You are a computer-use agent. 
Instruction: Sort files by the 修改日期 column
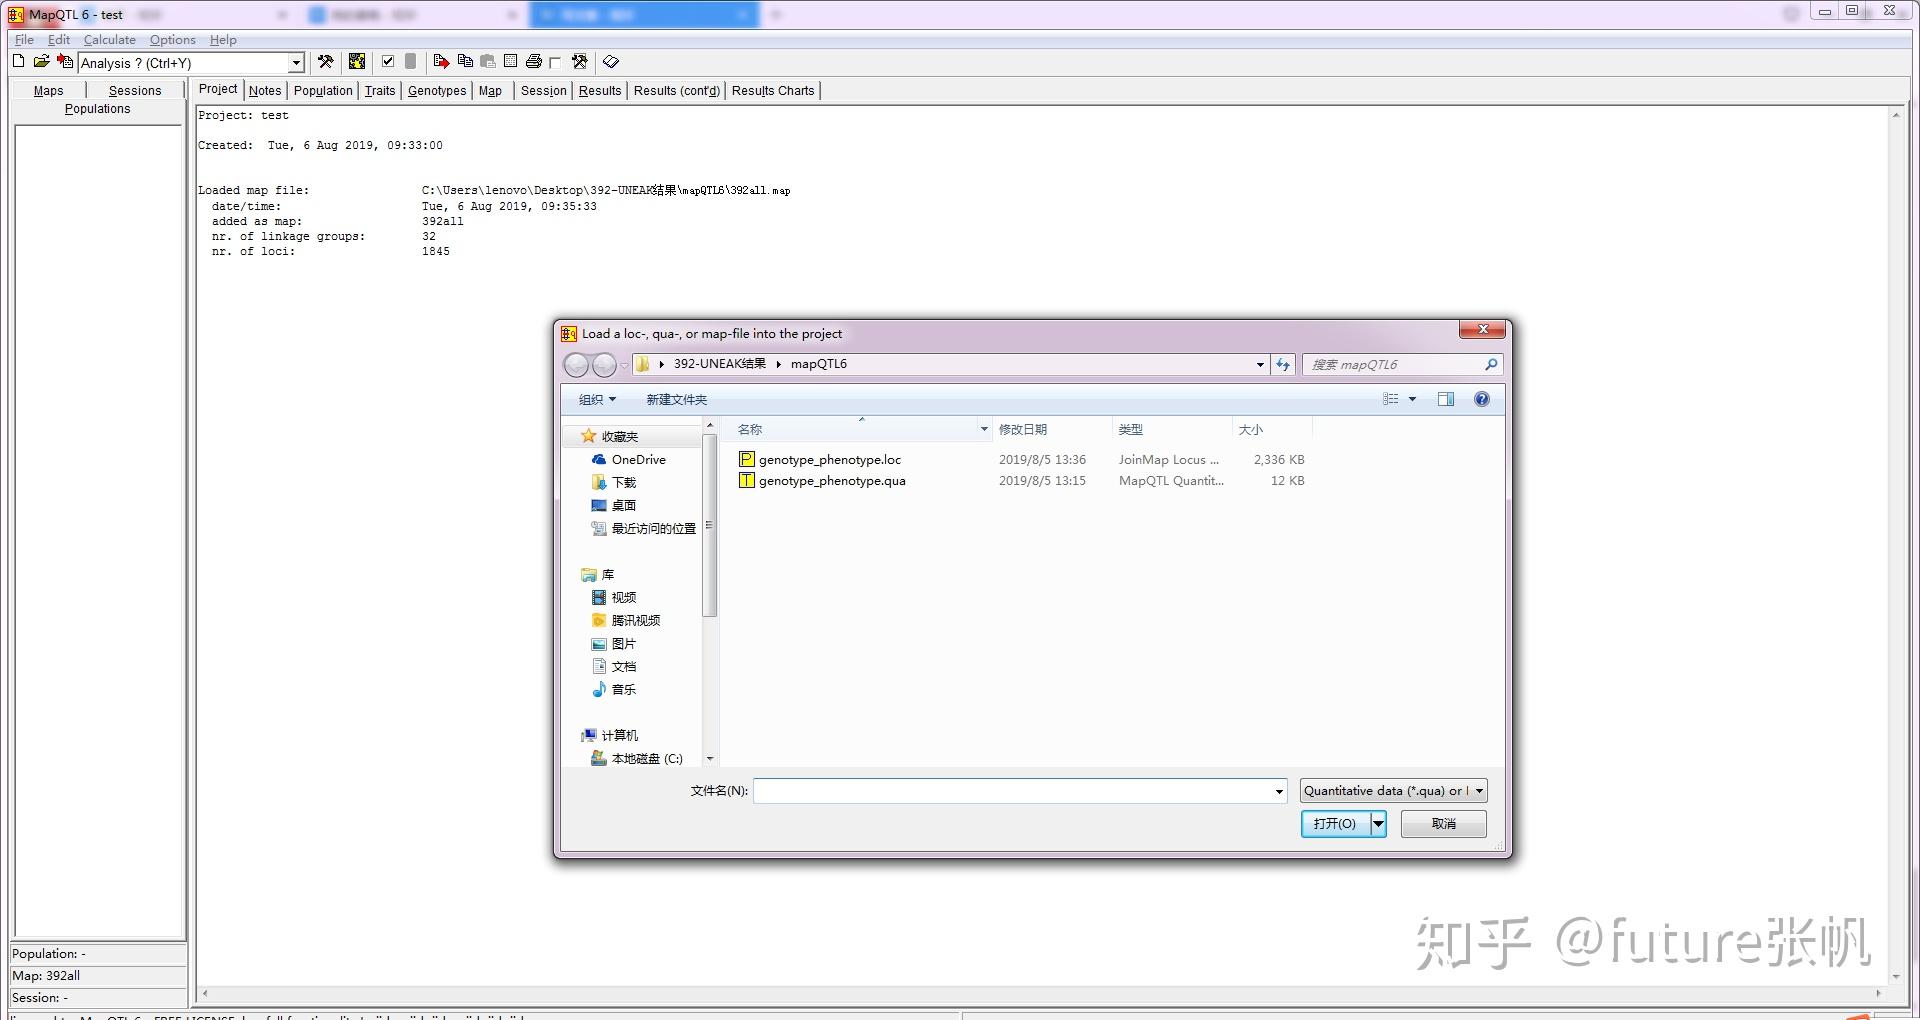(x=1052, y=430)
